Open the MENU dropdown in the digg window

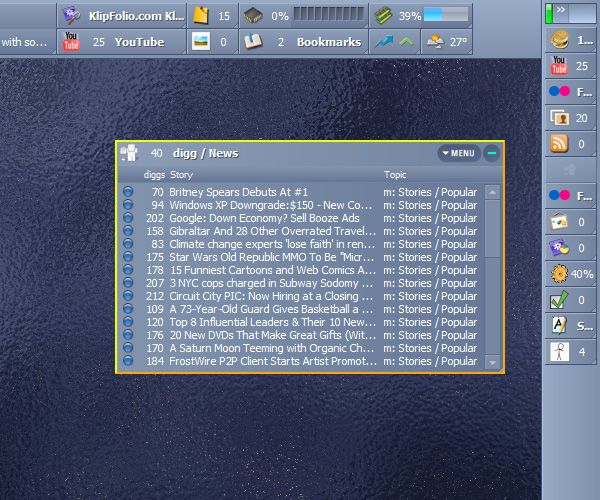tap(459, 153)
